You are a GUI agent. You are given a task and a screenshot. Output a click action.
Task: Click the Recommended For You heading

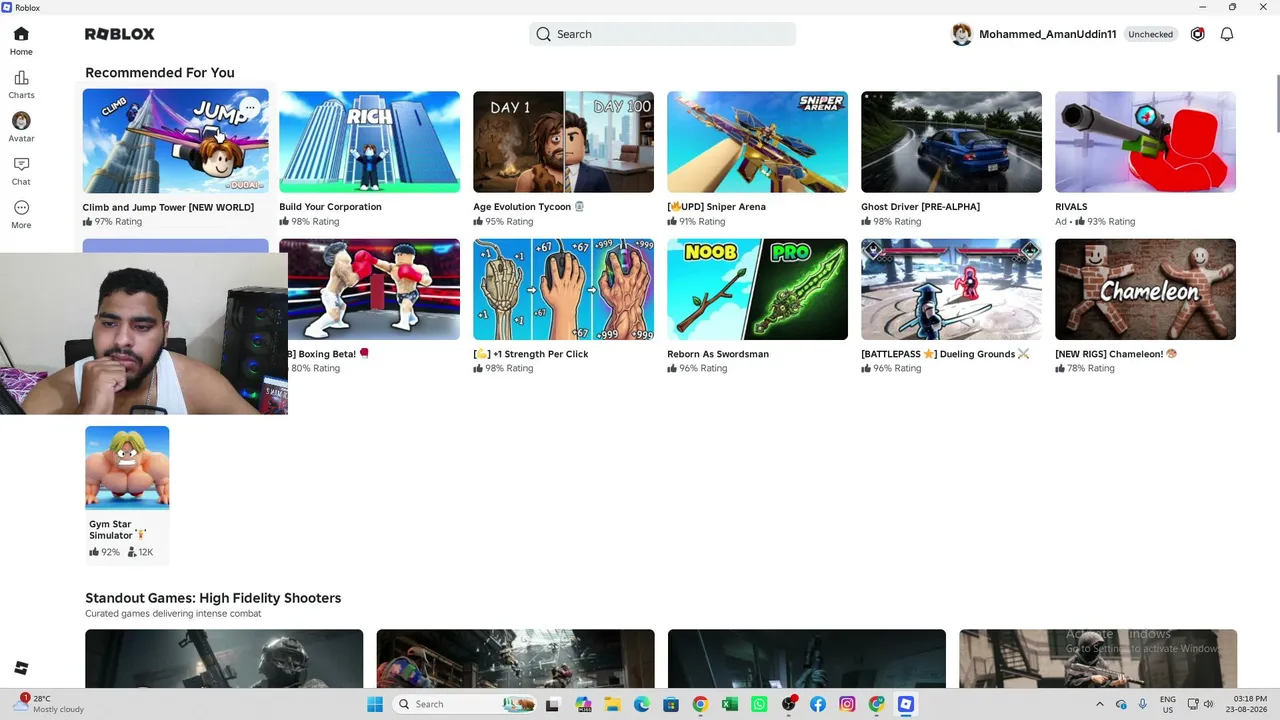tap(160, 73)
